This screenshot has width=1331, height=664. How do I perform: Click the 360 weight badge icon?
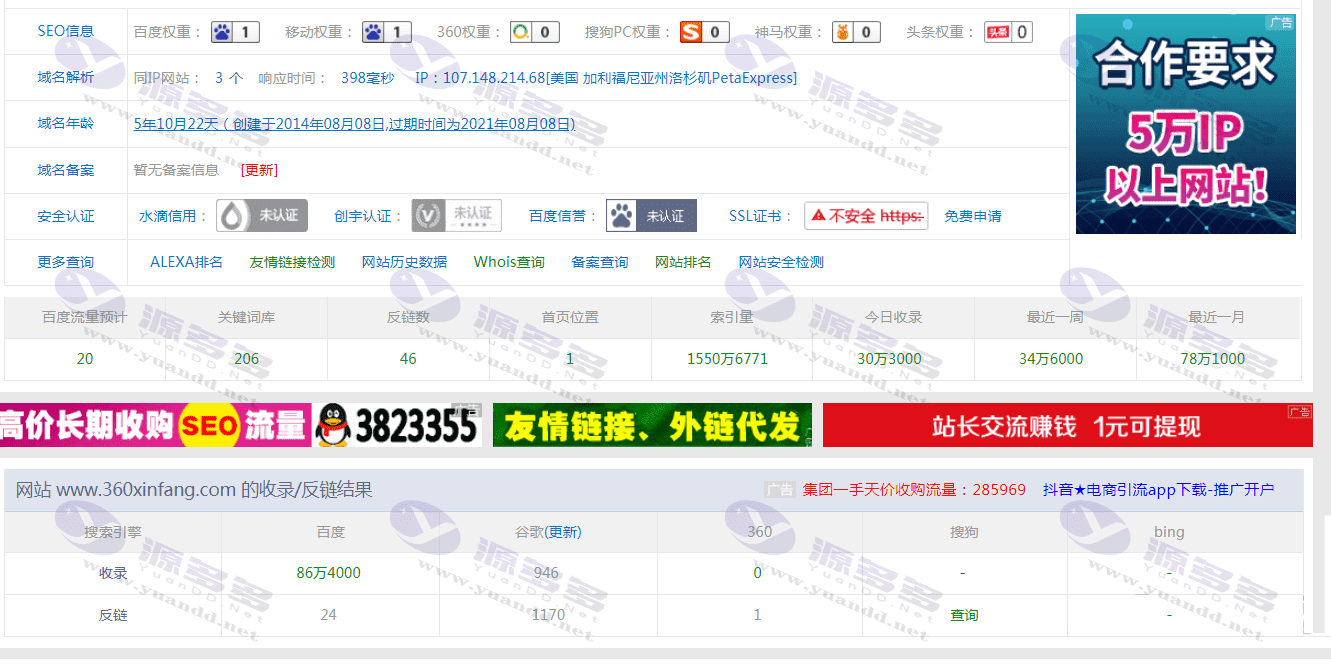(534, 32)
